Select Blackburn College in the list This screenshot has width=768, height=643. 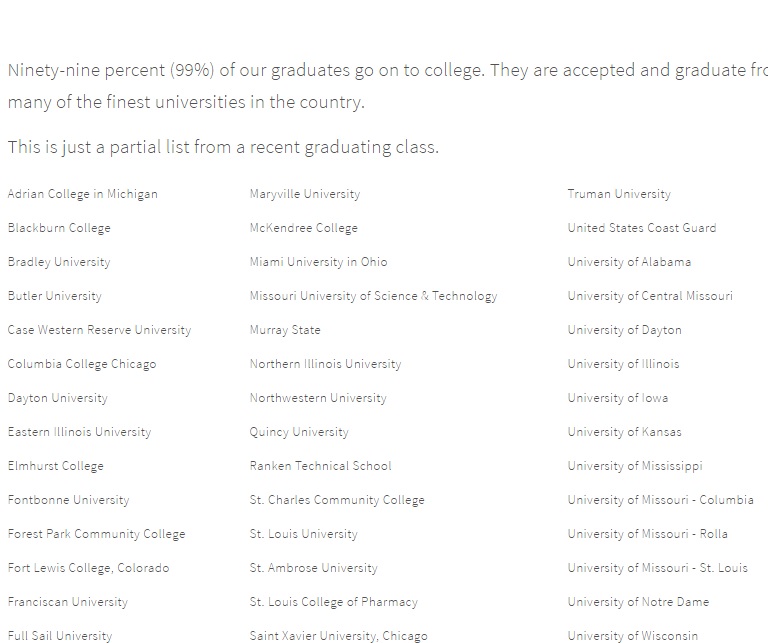tap(59, 228)
